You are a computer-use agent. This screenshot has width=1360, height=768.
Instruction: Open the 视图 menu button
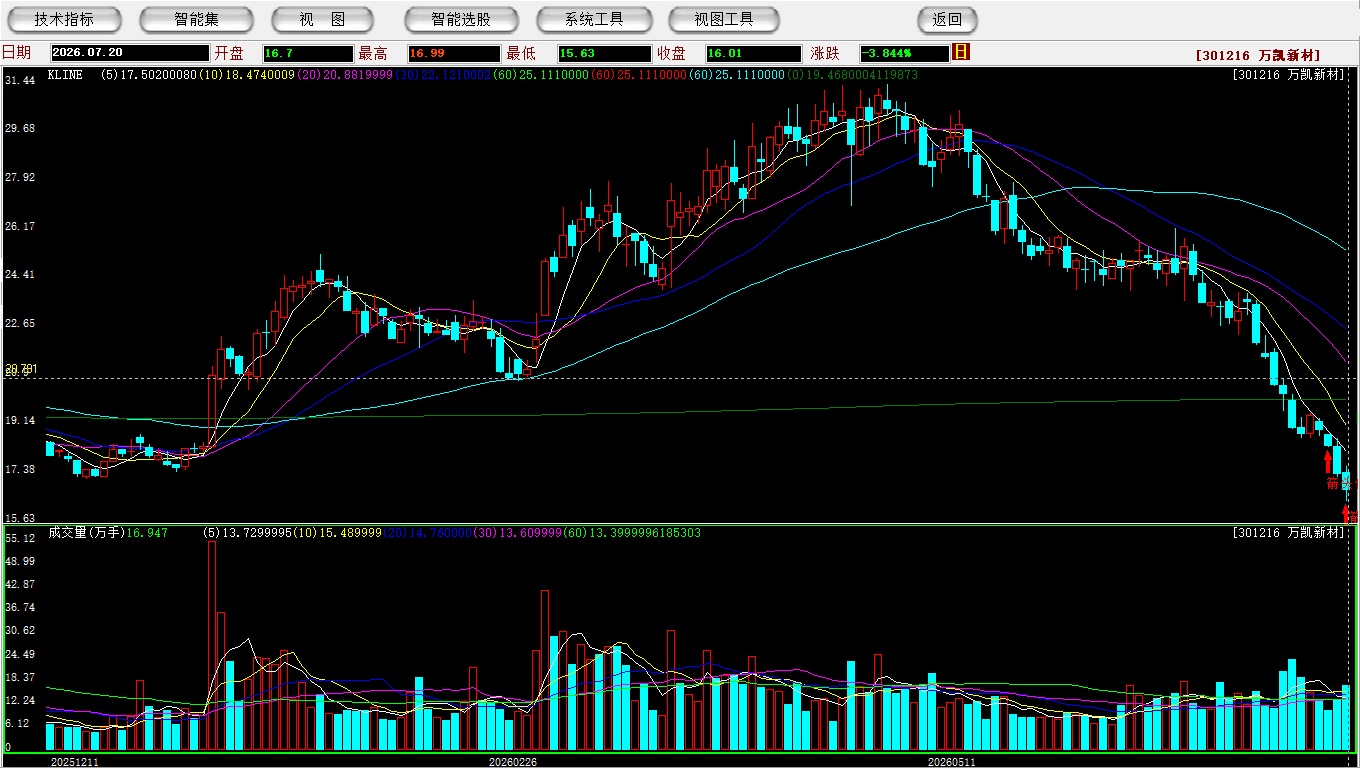click(322, 19)
